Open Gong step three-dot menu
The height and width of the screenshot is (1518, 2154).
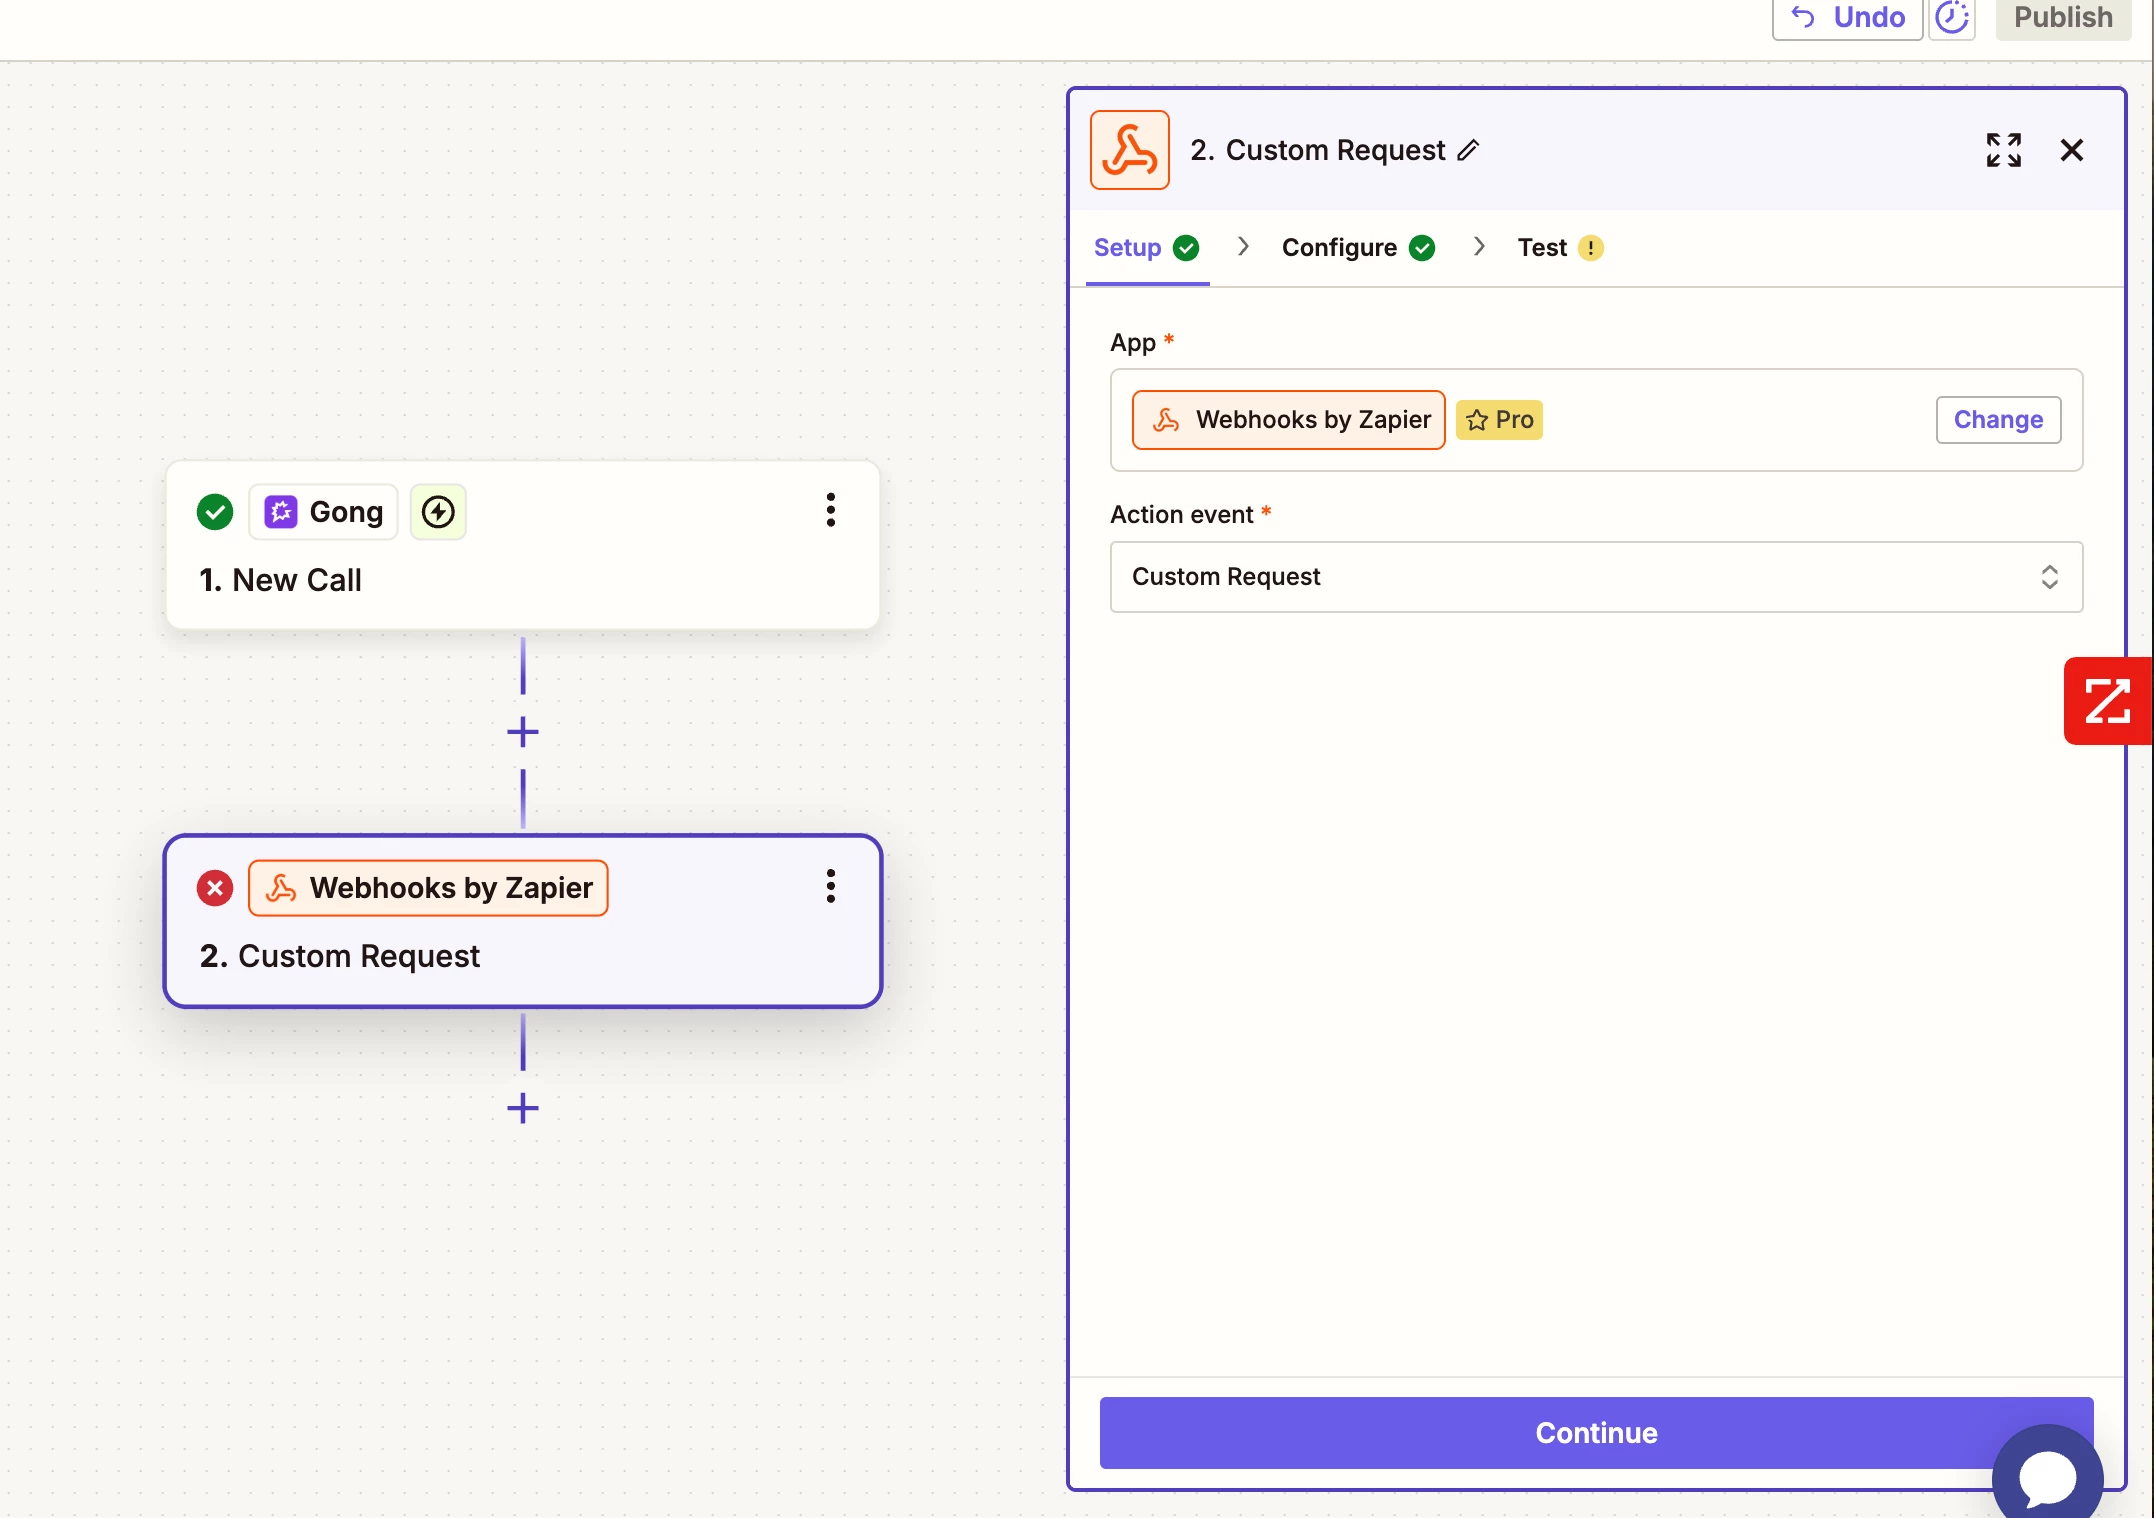pyautogui.click(x=830, y=510)
